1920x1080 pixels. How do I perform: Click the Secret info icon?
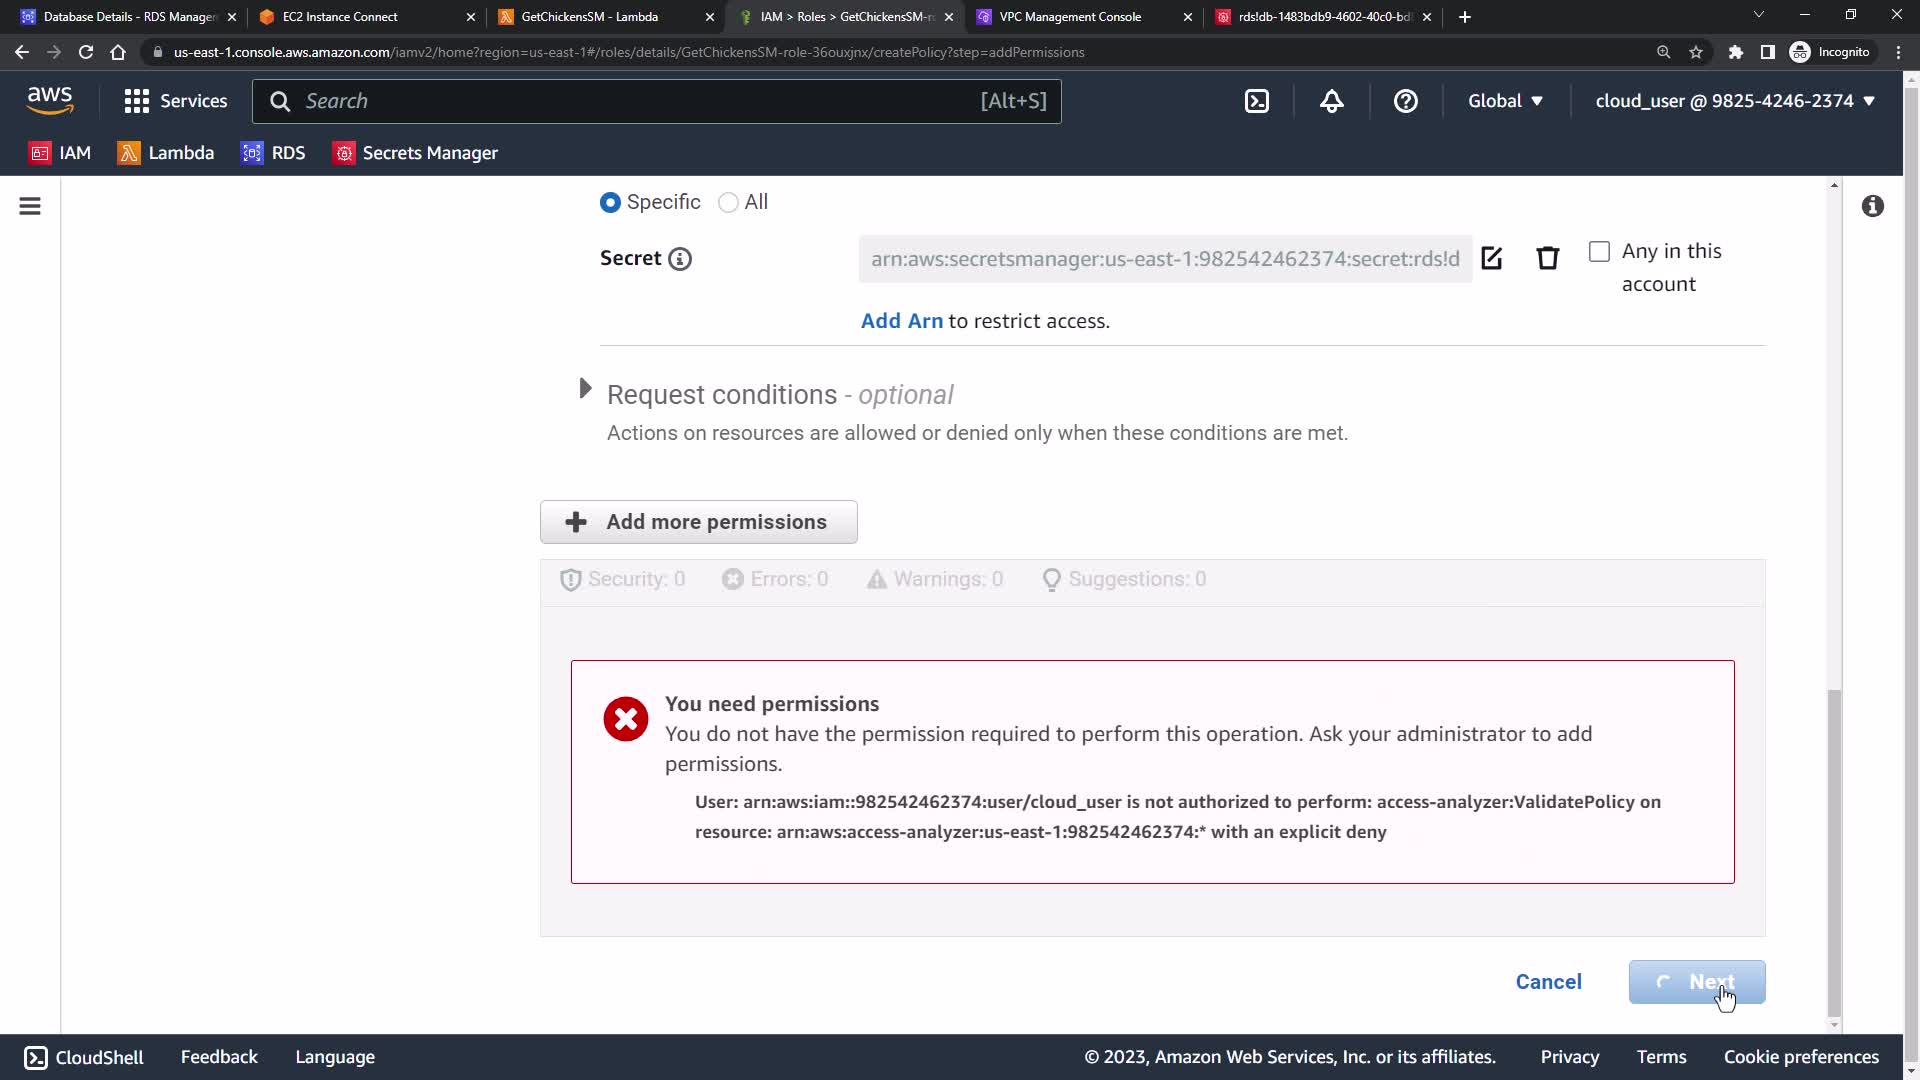click(680, 259)
